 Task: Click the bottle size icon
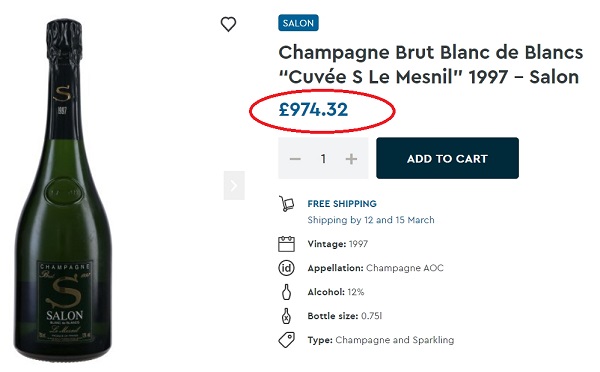coord(286,316)
